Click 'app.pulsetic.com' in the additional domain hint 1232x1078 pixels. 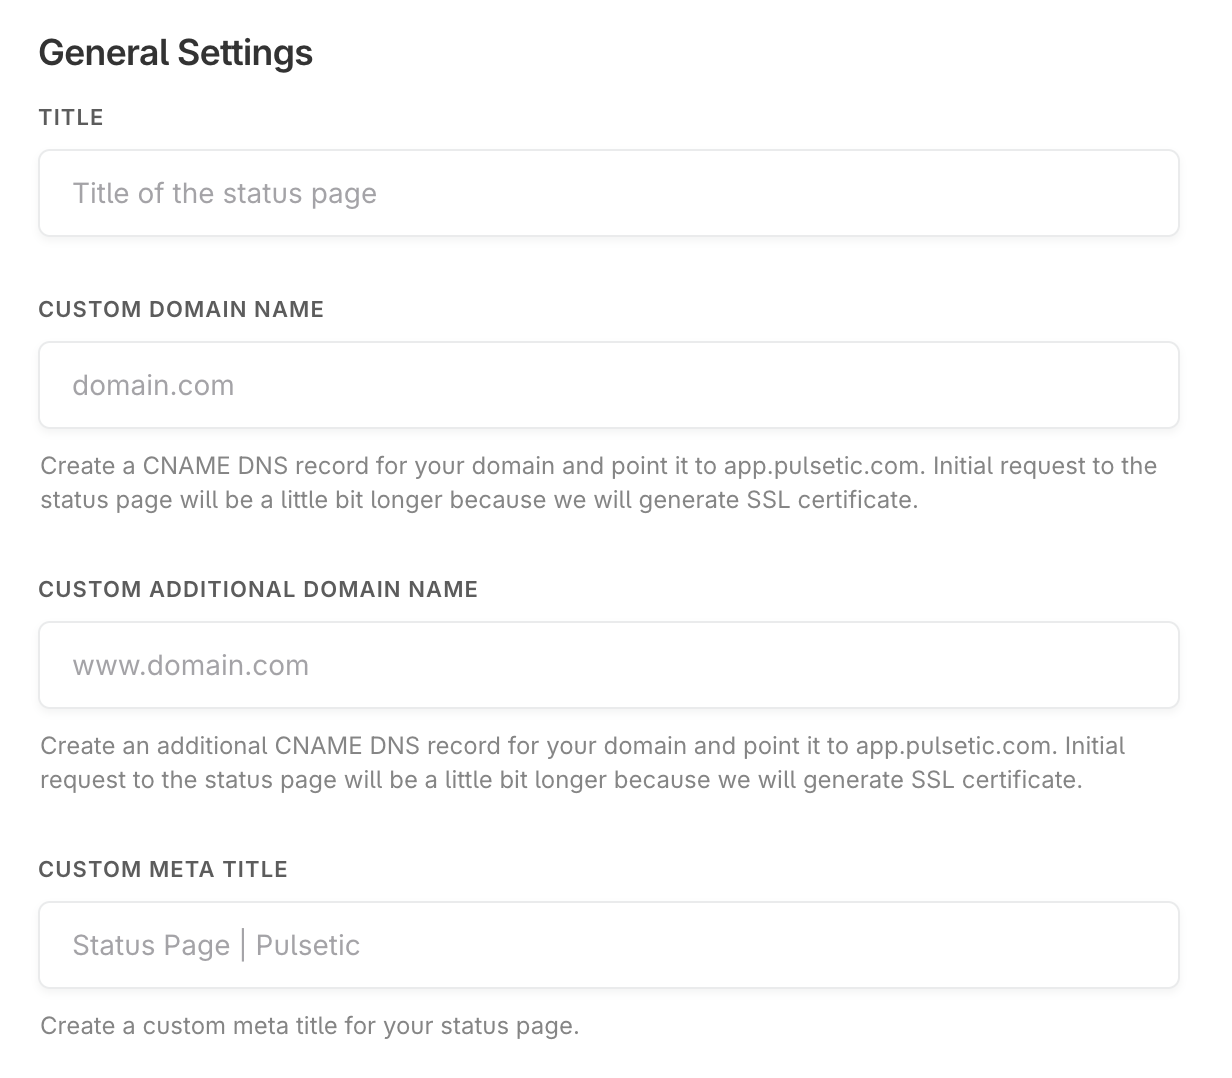coord(953,746)
